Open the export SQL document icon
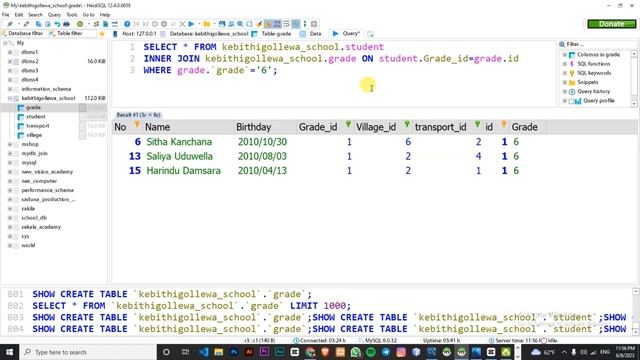 (105, 24)
